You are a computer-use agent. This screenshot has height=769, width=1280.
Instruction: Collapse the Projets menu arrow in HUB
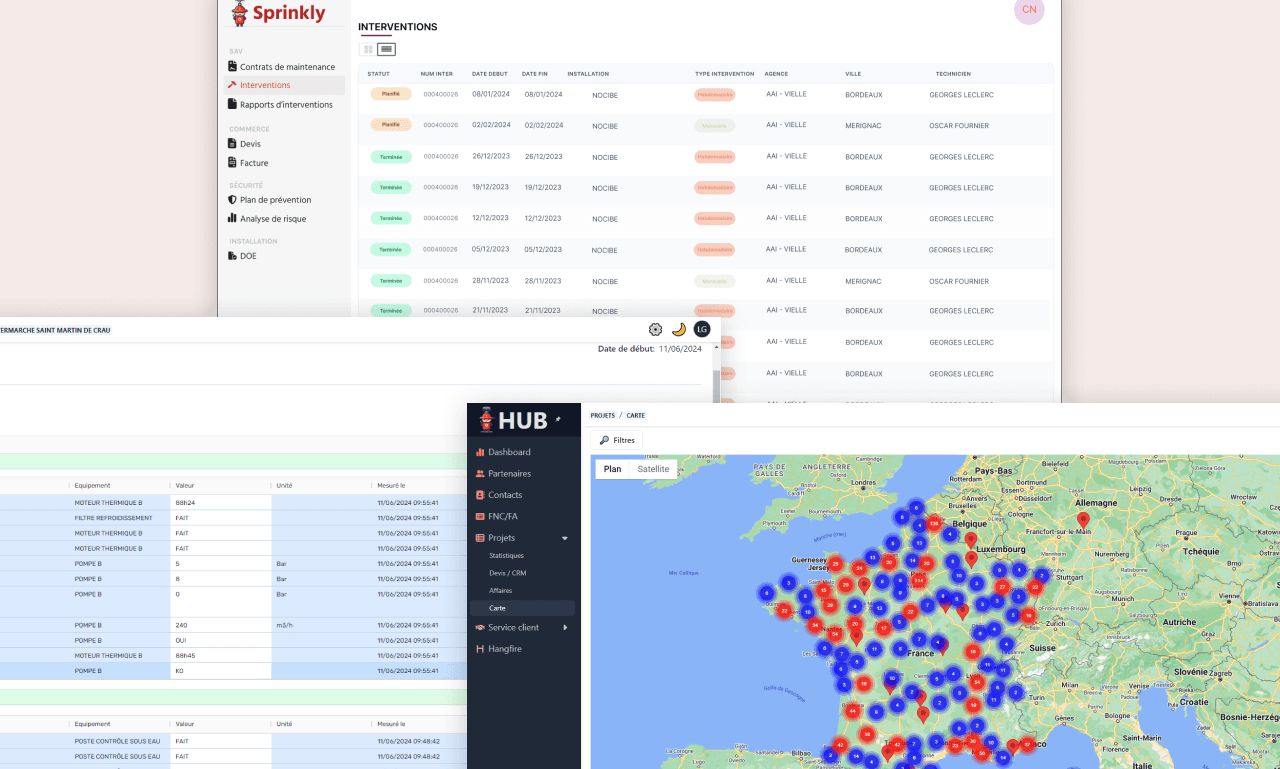point(564,538)
